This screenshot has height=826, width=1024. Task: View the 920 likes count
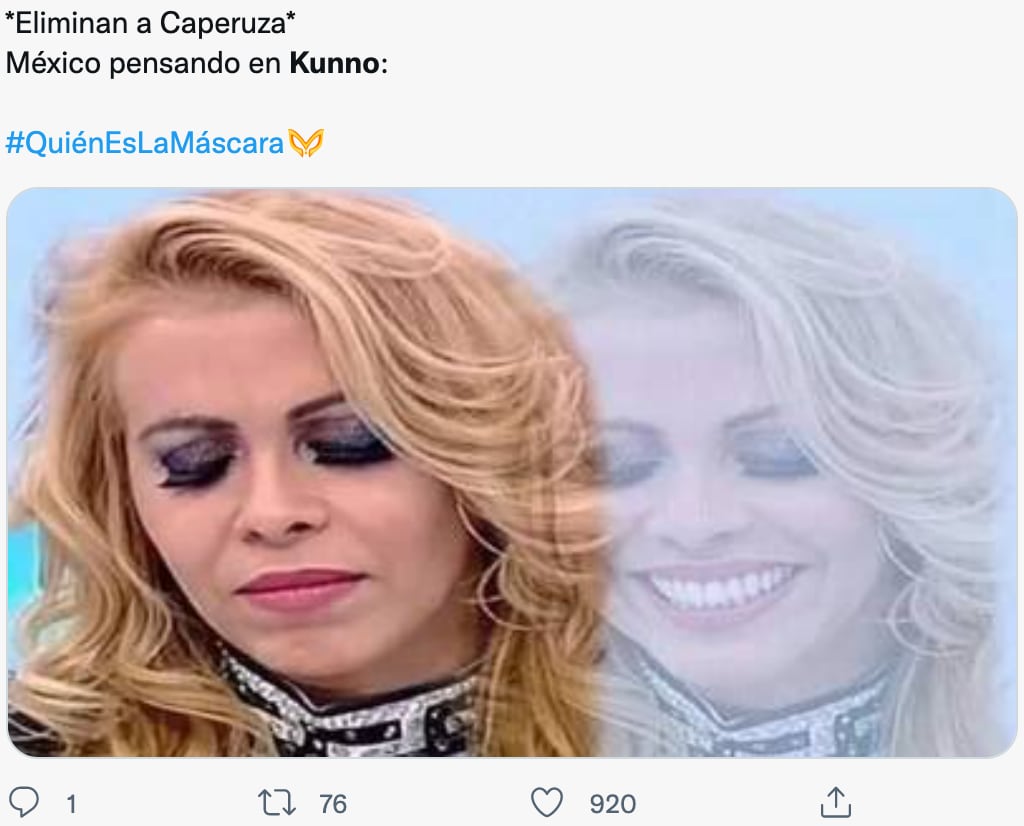click(x=613, y=804)
